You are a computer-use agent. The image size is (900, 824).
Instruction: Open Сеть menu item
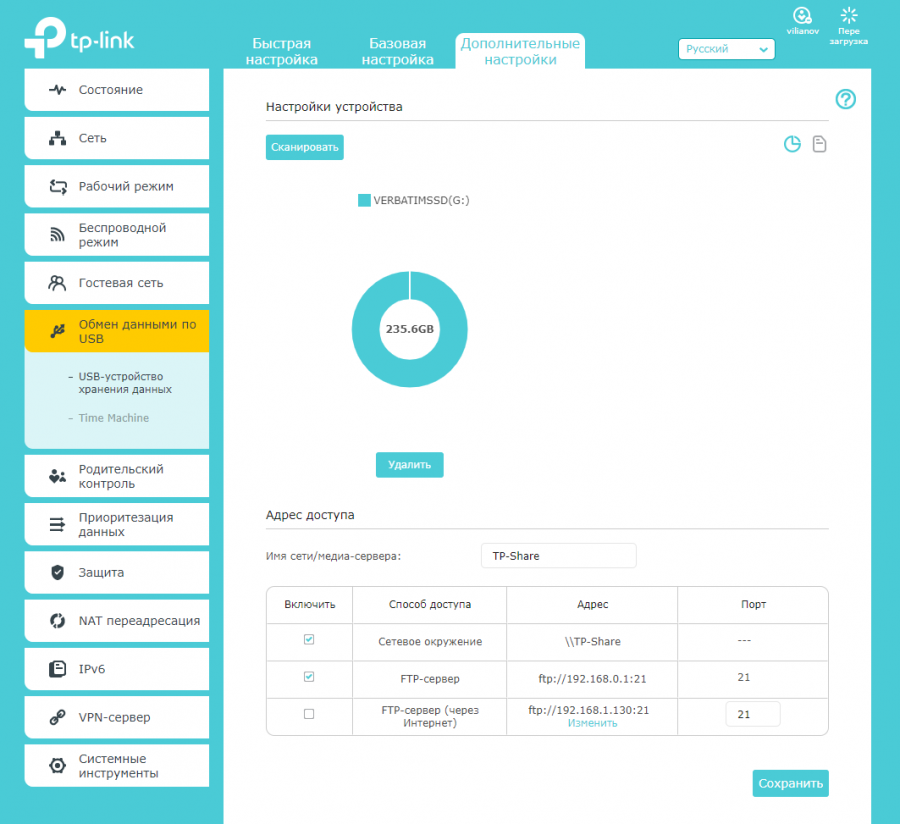(x=117, y=138)
